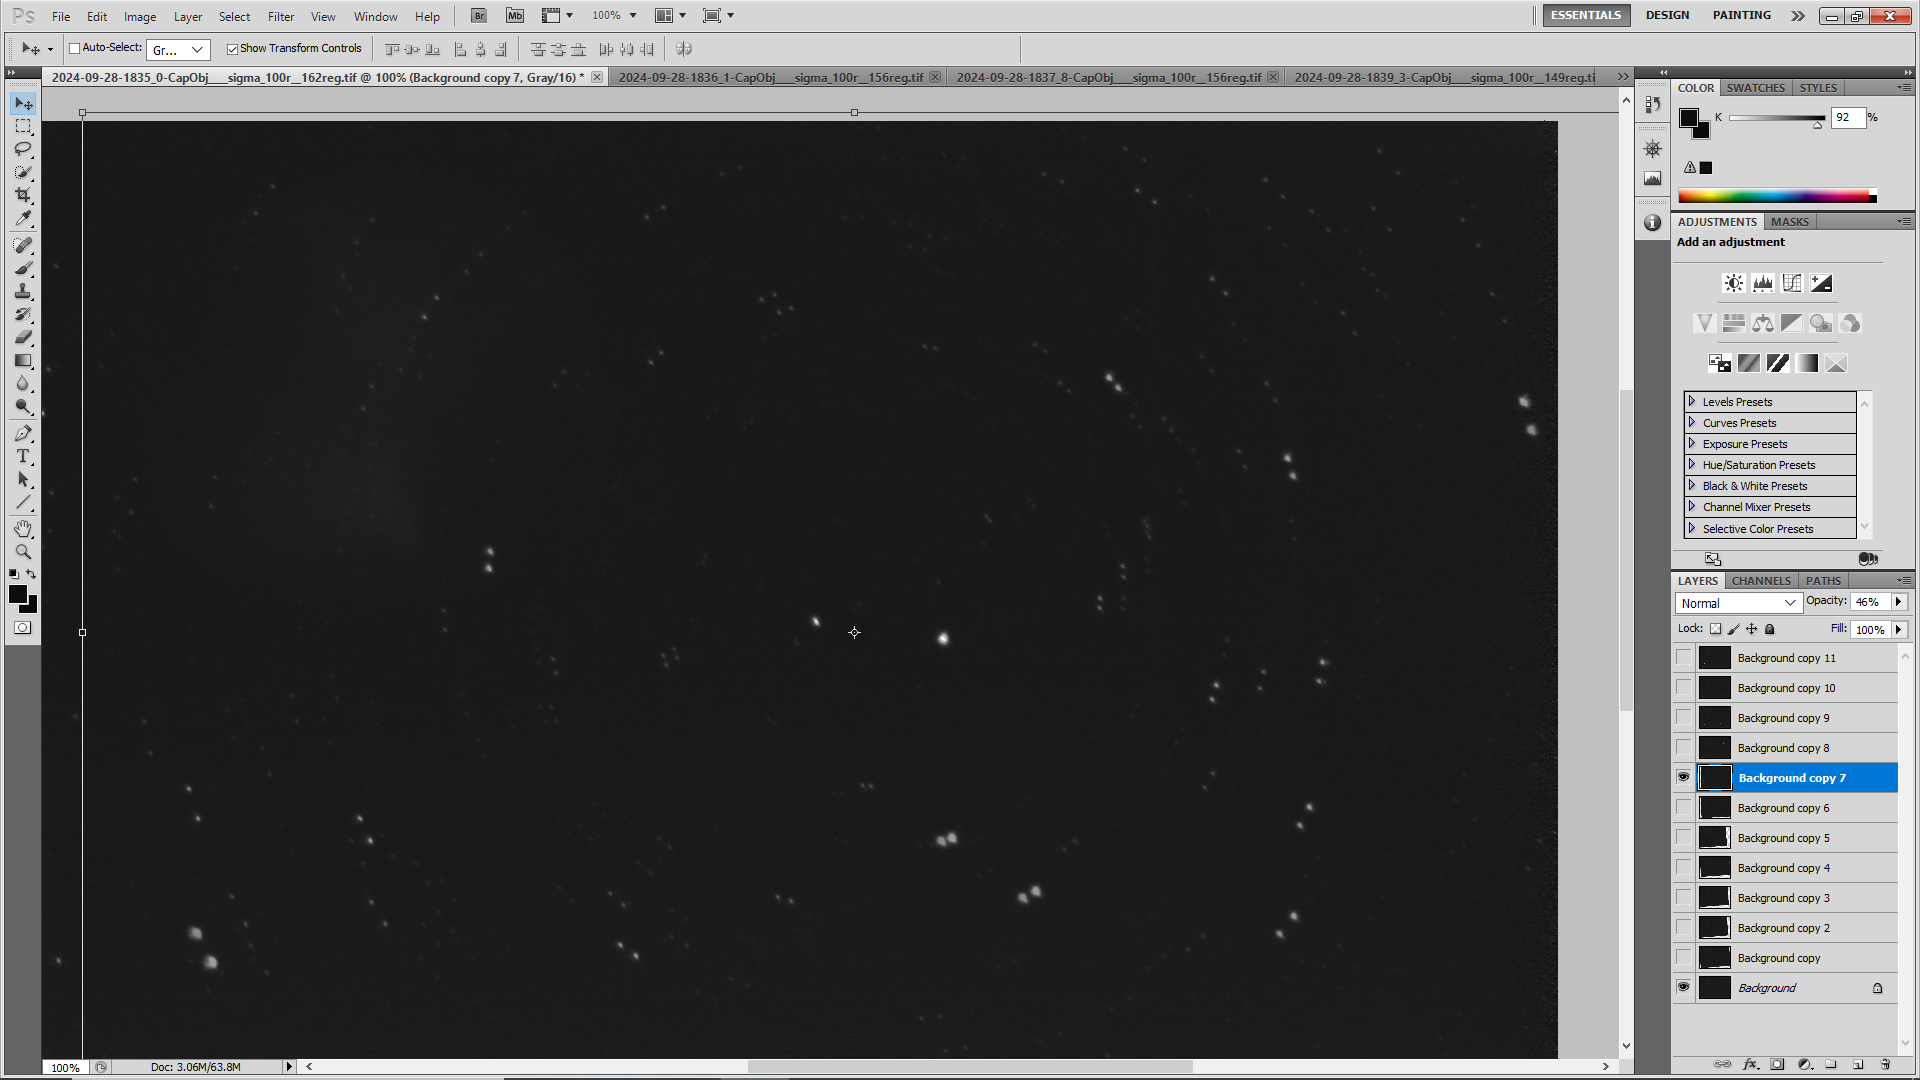Select the Zoom tool
The width and height of the screenshot is (1920, 1080).
[x=23, y=552]
